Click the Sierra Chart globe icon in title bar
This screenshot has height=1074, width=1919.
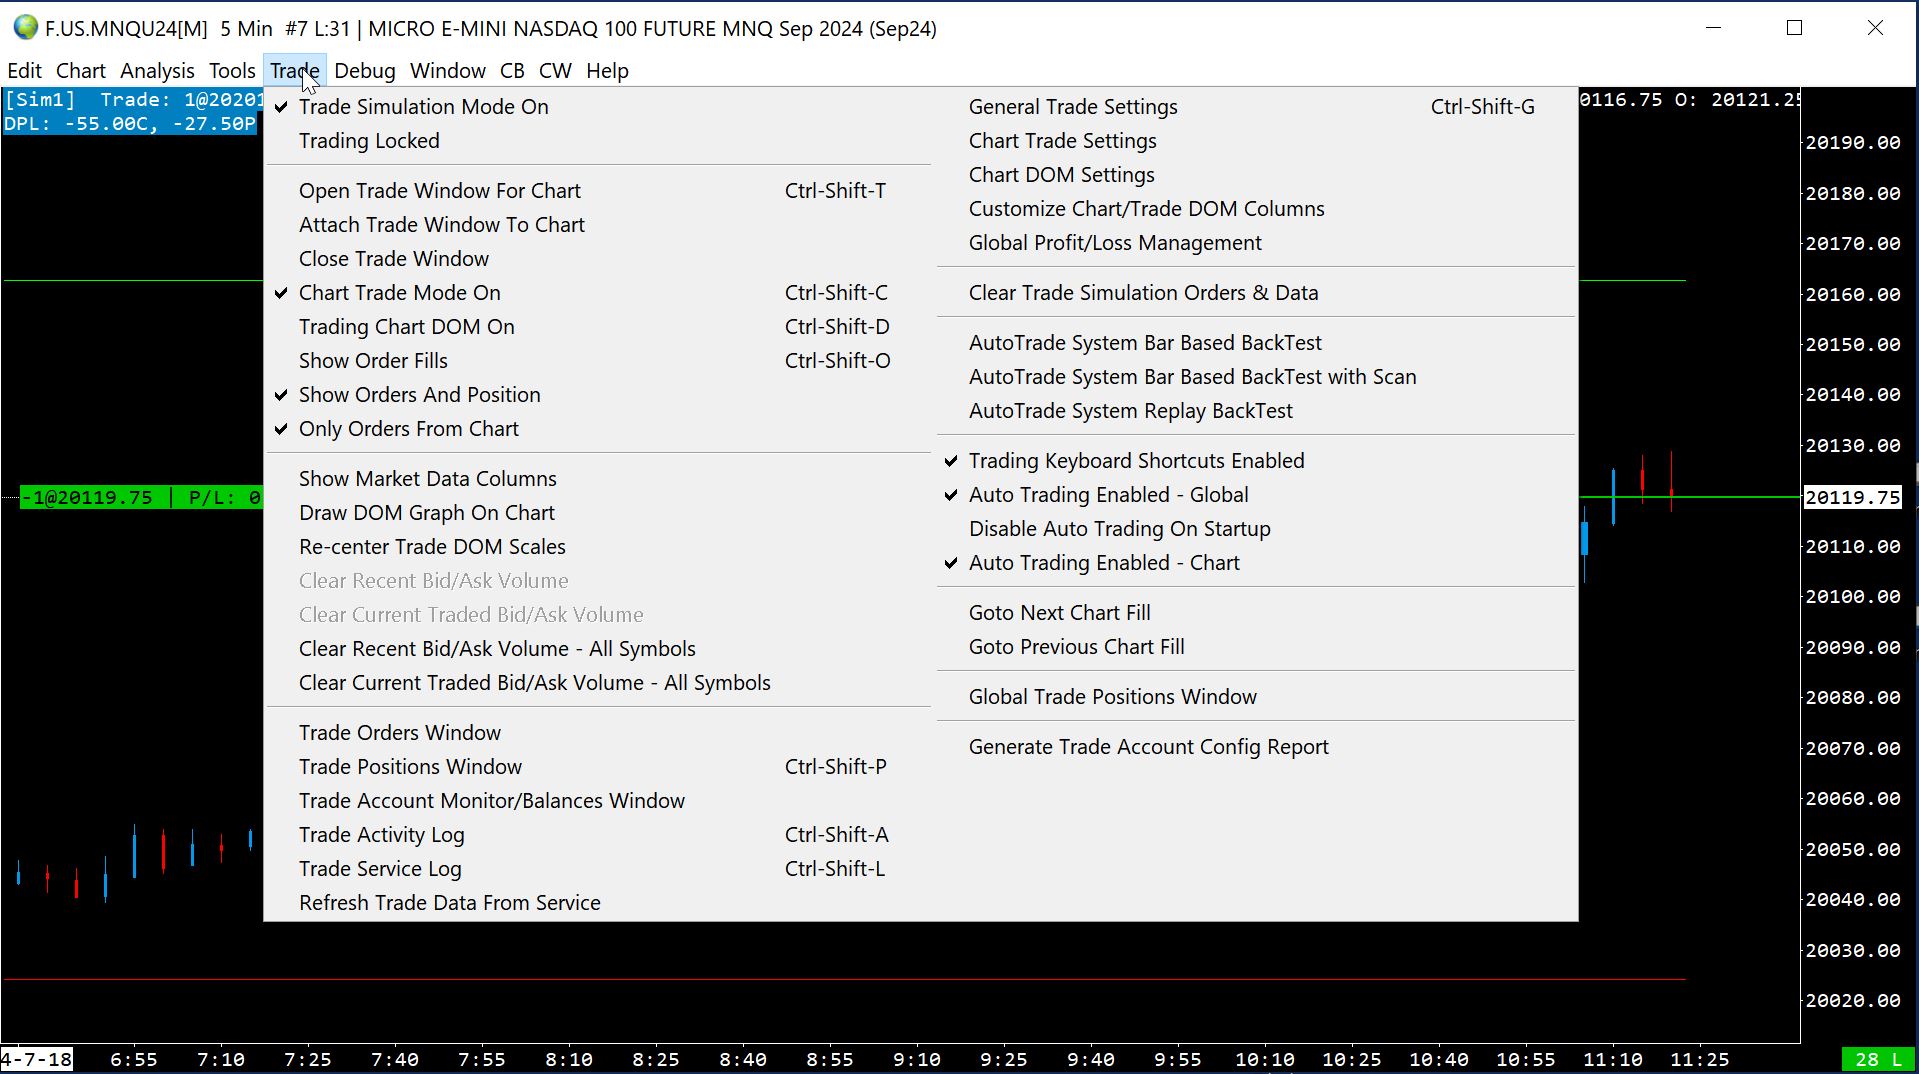tap(25, 28)
